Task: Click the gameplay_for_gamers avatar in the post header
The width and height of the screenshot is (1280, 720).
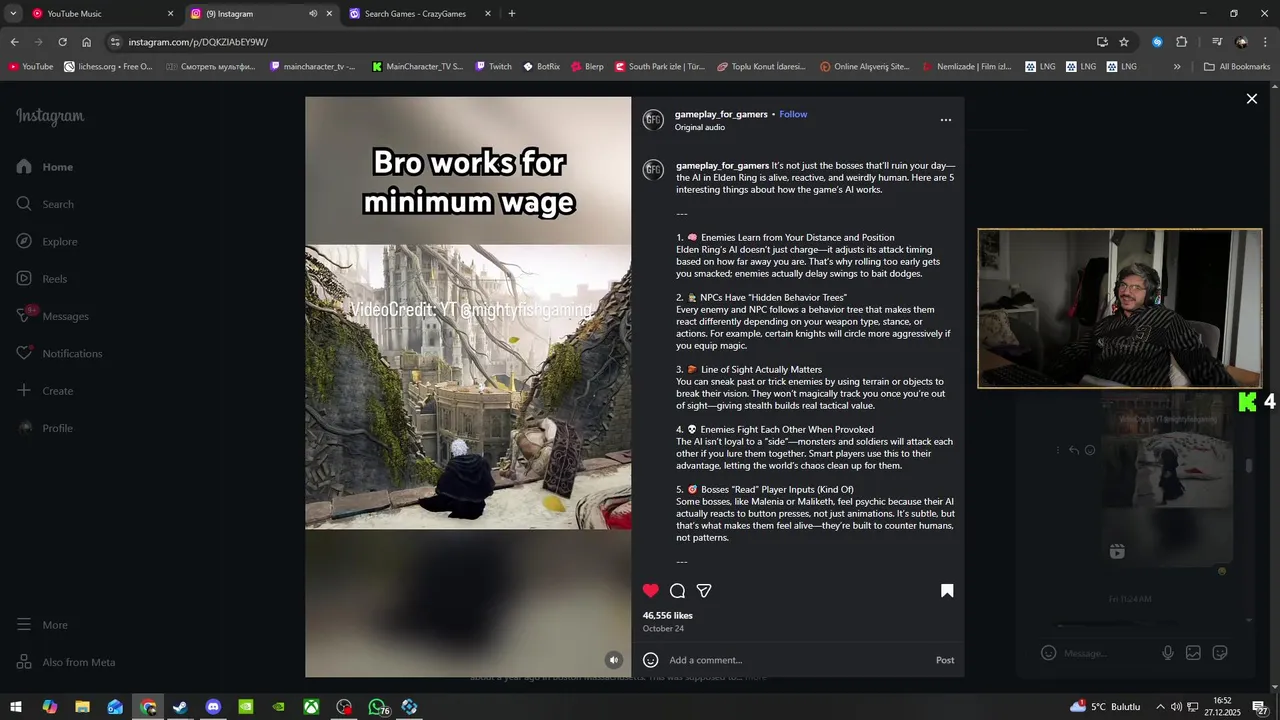Action: tap(653, 120)
